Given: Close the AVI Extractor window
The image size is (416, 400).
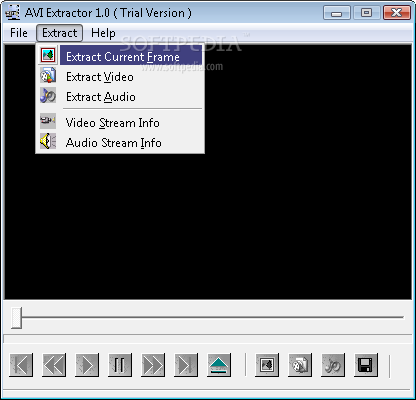Looking at the screenshot, I should coord(396,13).
